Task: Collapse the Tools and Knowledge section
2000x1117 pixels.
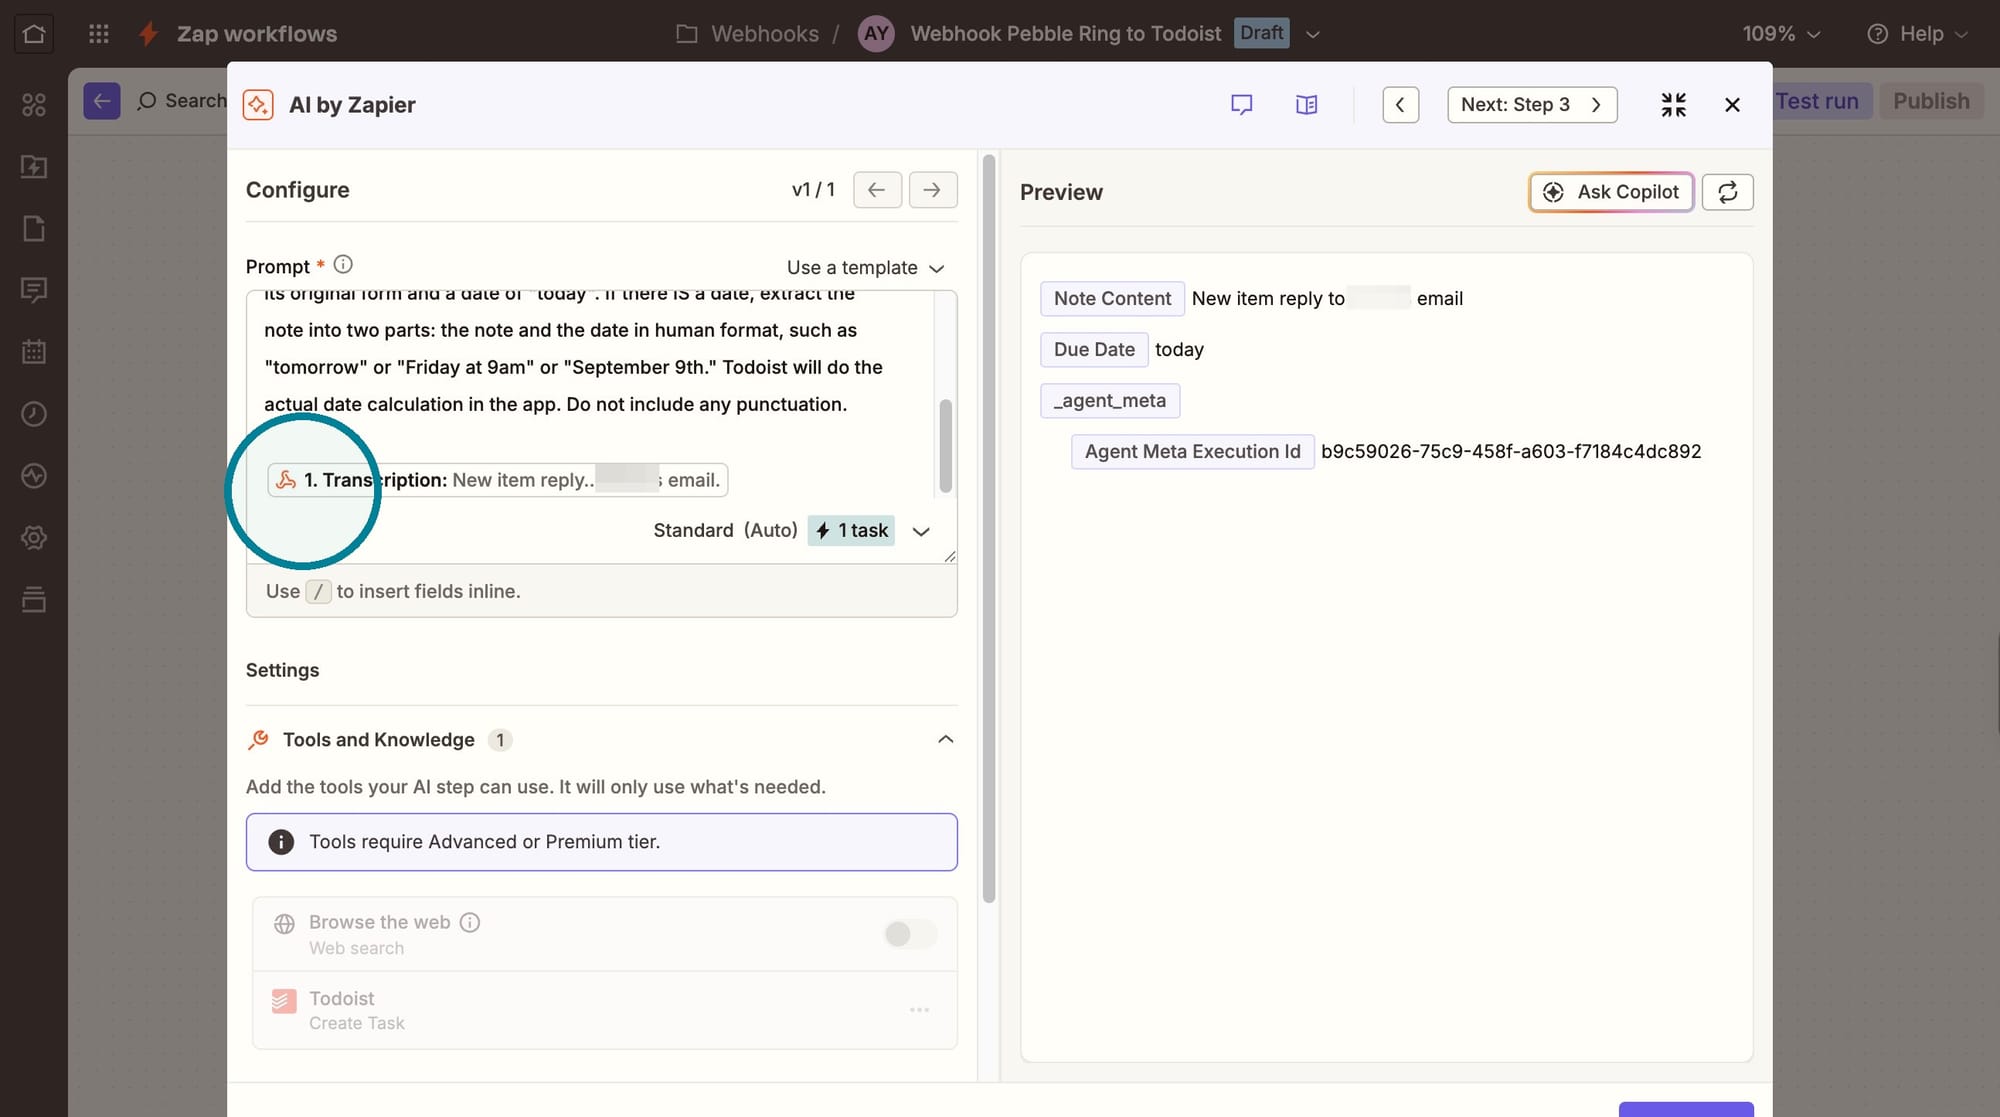Action: pos(945,740)
